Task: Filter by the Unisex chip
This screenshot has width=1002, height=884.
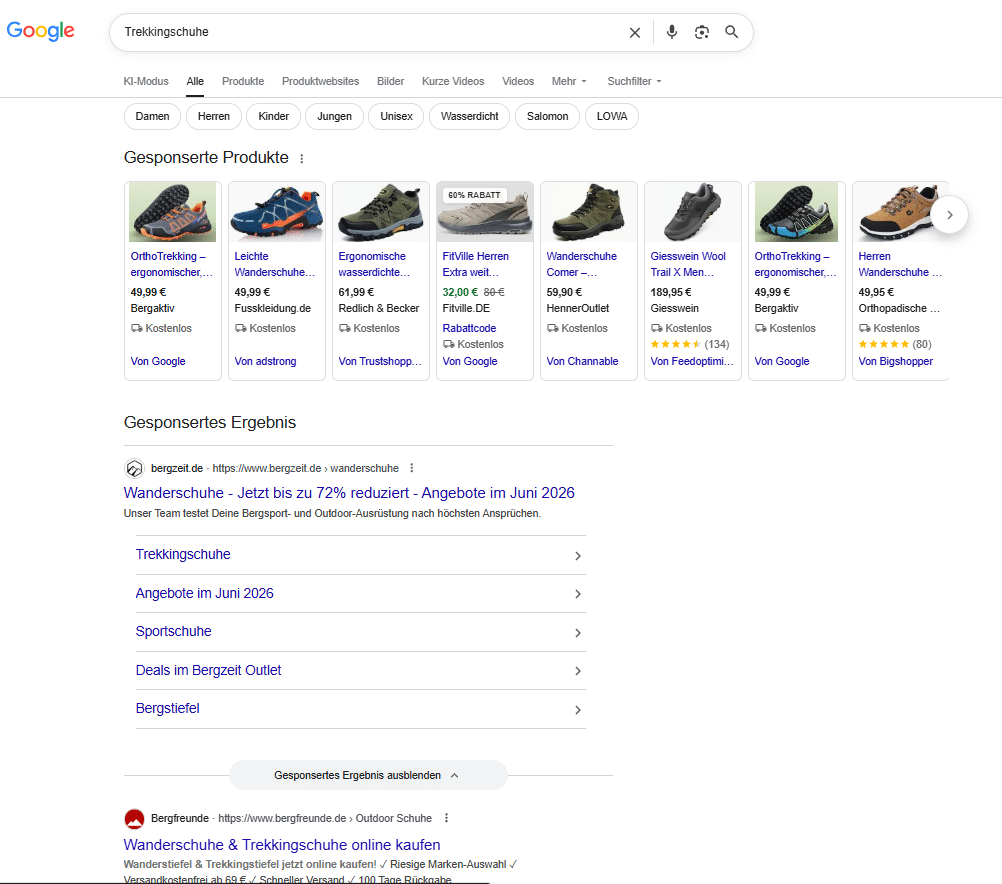Action: click(396, 116)
